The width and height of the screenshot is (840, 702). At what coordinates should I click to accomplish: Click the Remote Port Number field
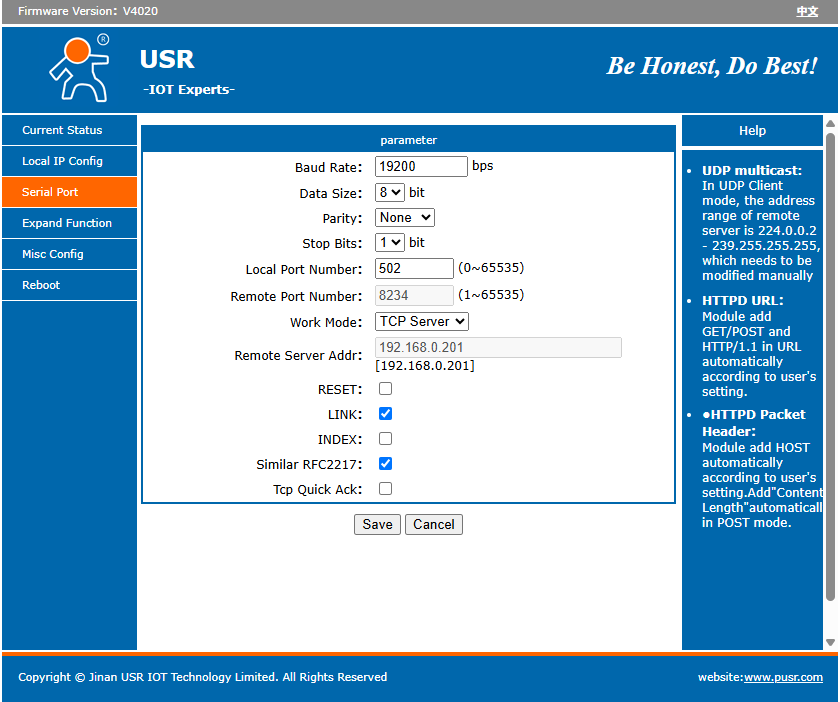click(414, 295)
